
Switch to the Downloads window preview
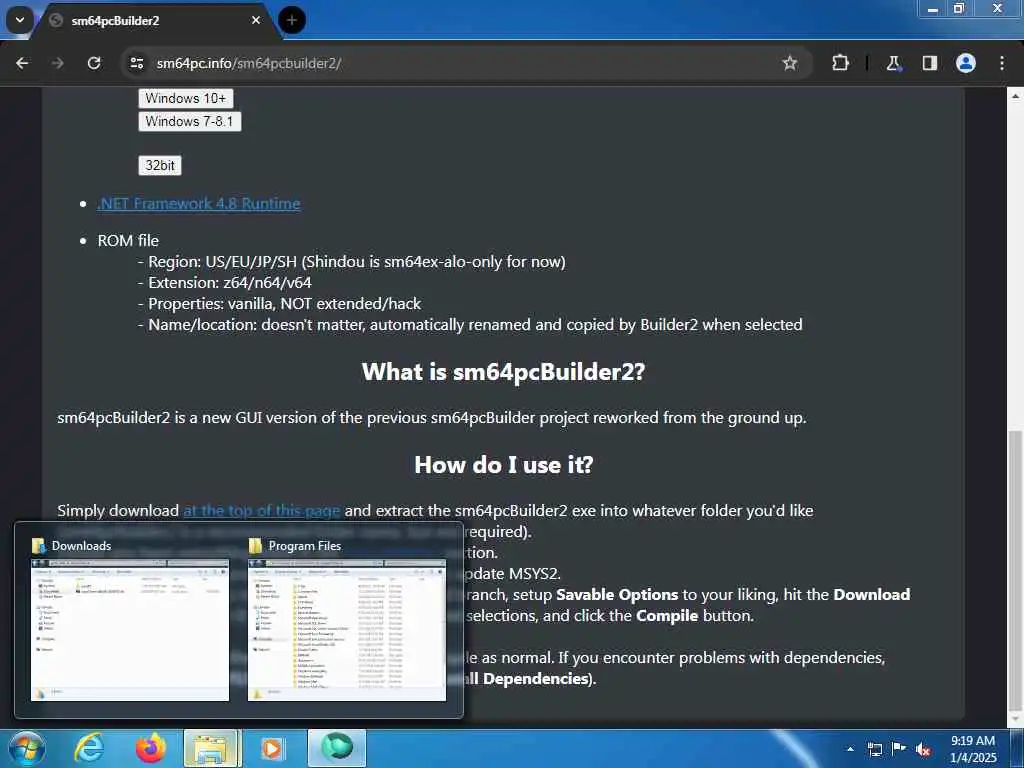click(x=130, y=620)
